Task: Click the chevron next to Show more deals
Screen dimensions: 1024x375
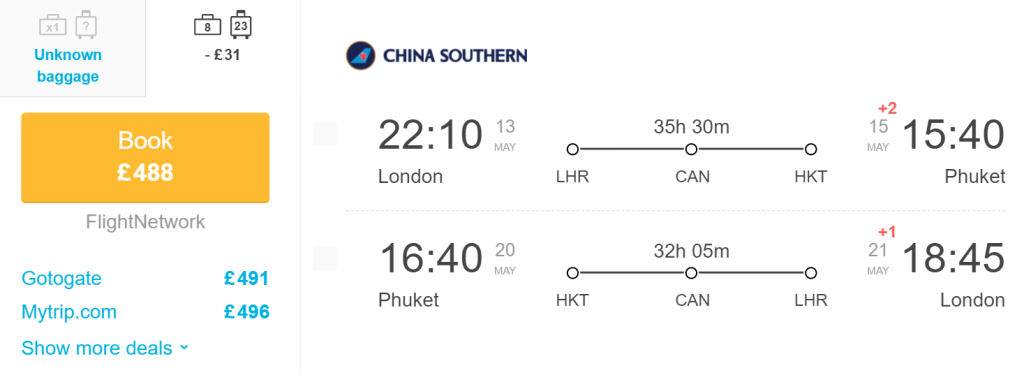Action: pos(184,348)
